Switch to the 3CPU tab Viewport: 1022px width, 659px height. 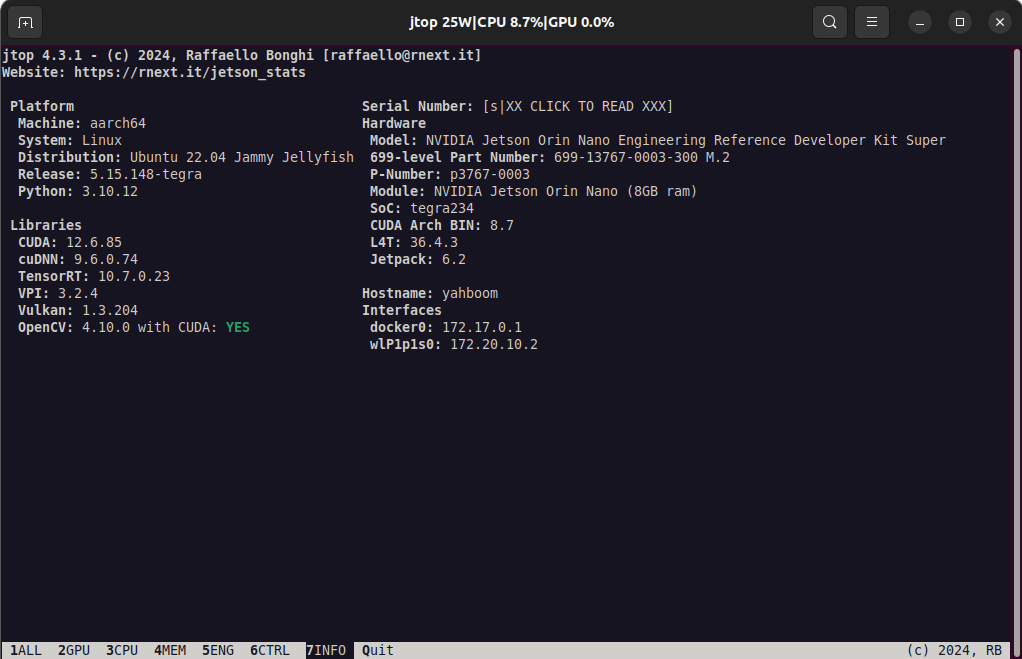click(x=122, y=651)
